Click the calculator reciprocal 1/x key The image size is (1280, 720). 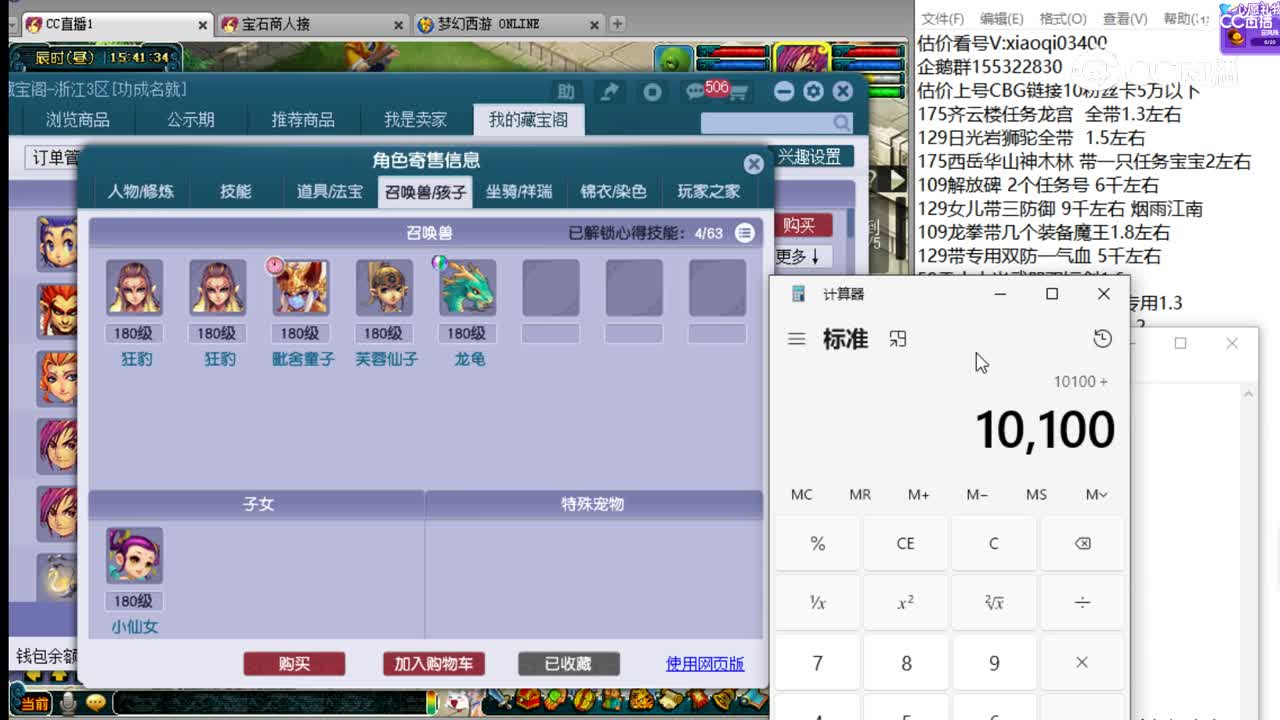[x=817, y=602]
